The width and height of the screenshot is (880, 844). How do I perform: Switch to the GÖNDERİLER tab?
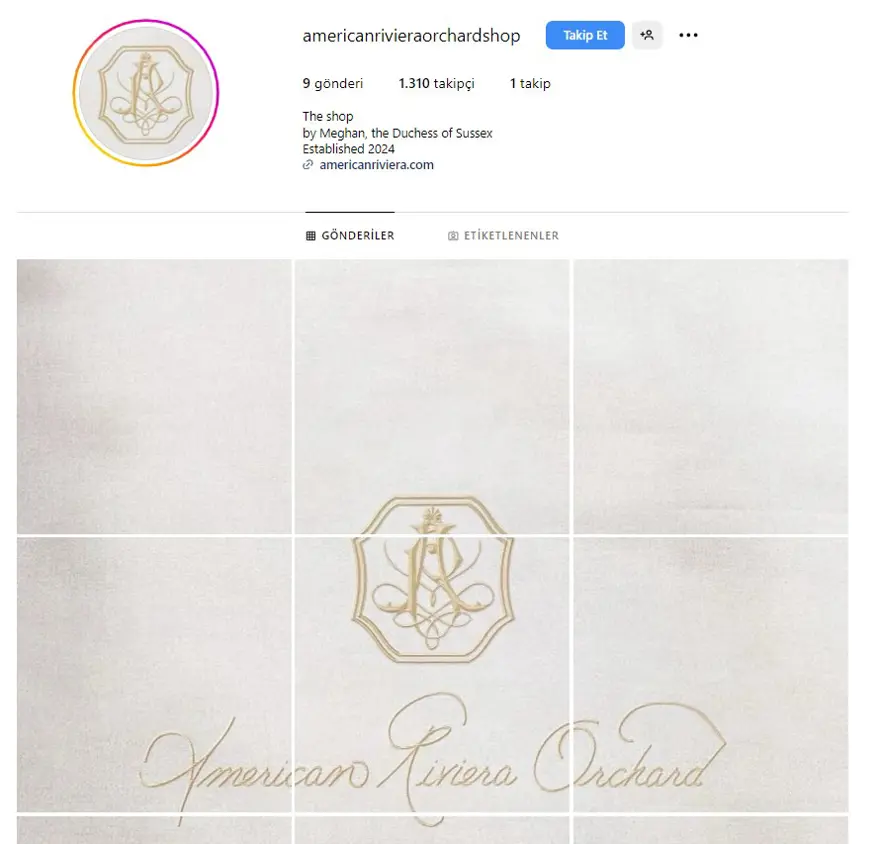pyautogui.click(x=350, y=236)
